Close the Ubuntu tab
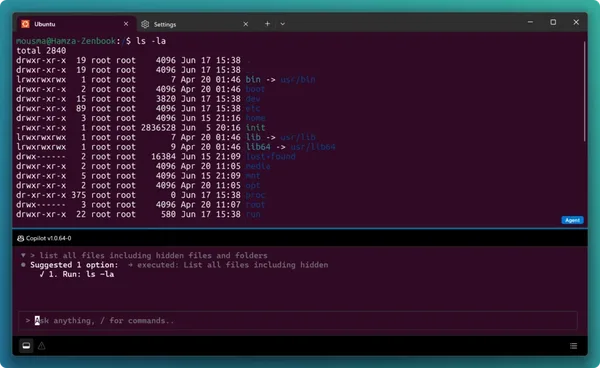 (x=126, y=24)
